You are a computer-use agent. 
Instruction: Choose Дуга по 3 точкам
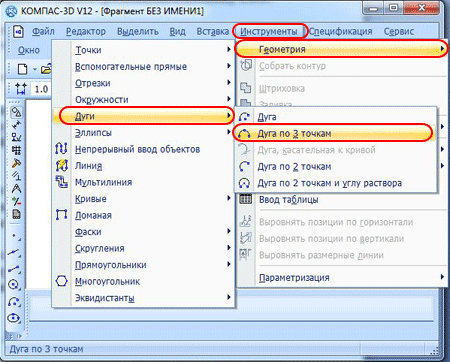tap(336, 133)
